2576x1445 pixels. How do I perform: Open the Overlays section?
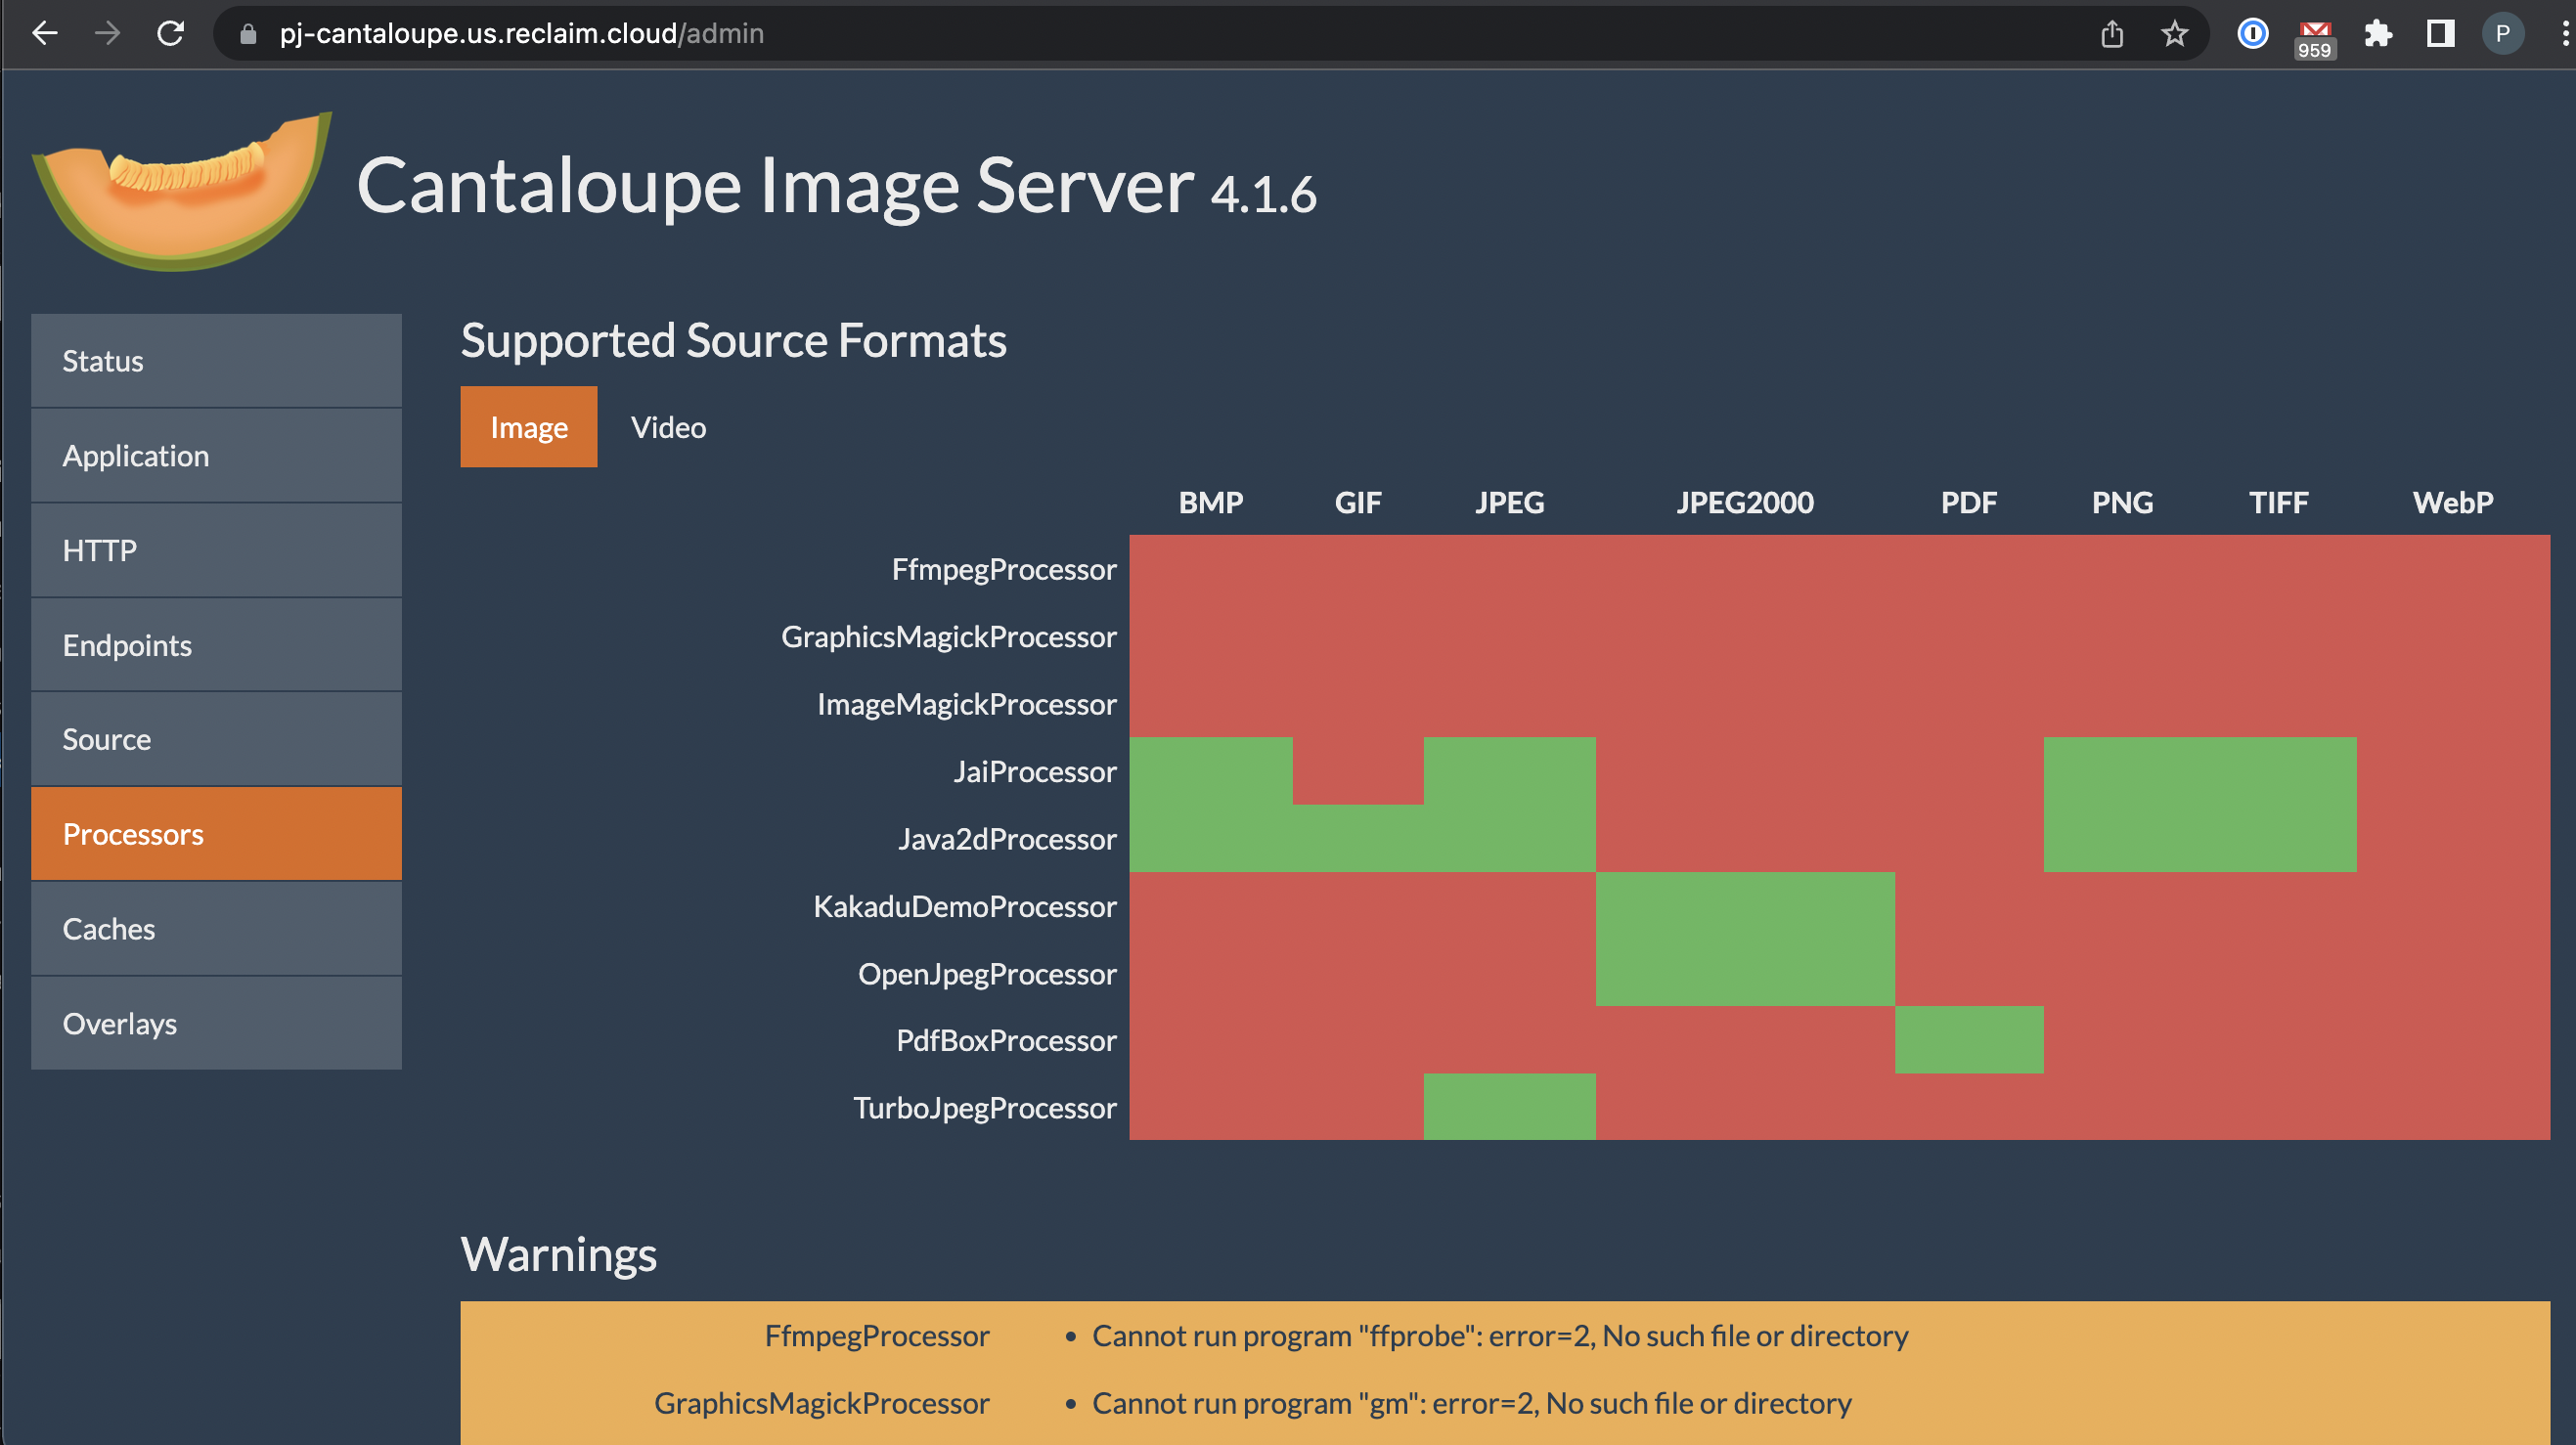pyautogui.click(x=216, y=1023)
